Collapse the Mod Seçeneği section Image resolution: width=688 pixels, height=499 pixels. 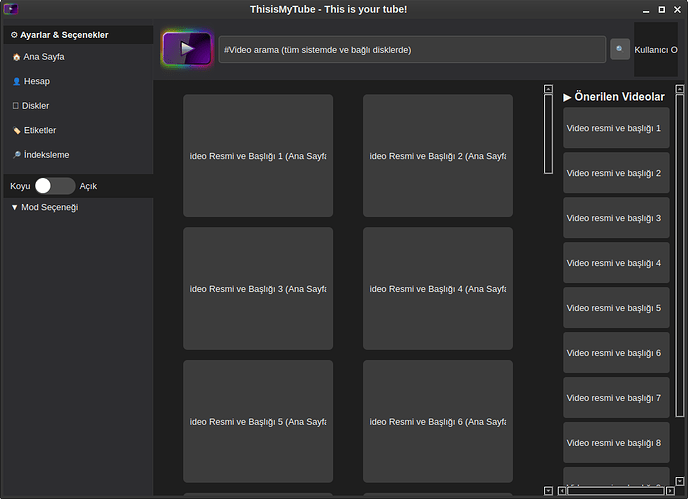coord(44,207)
